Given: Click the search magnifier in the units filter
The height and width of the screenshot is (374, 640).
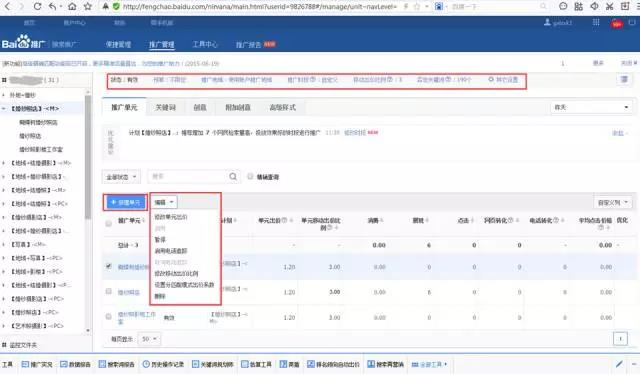Looking at the screenshot, I should [x=233, y=176].
